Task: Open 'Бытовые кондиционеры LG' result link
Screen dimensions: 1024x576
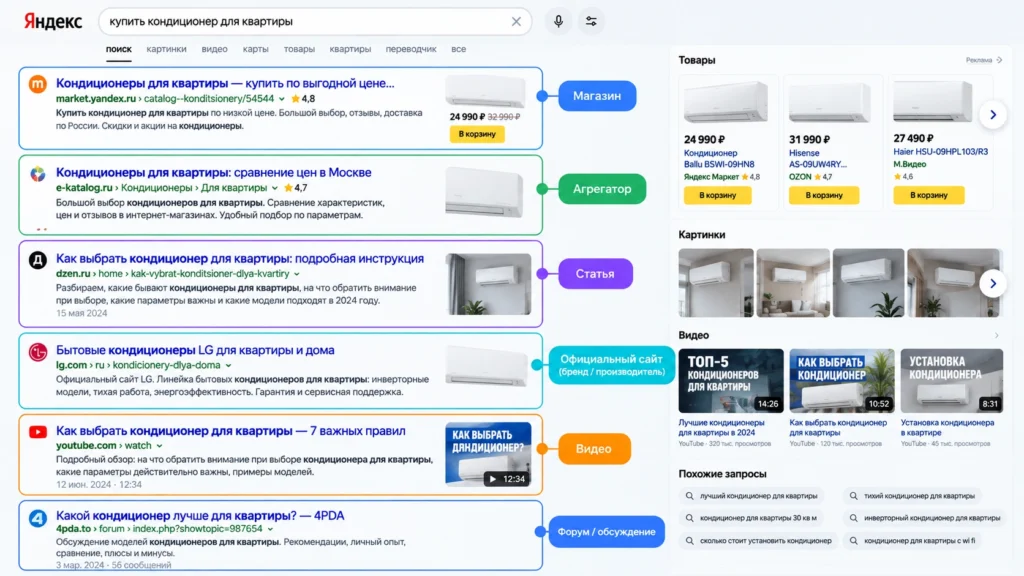Action: pyautogui.click(x=195, y=350)
